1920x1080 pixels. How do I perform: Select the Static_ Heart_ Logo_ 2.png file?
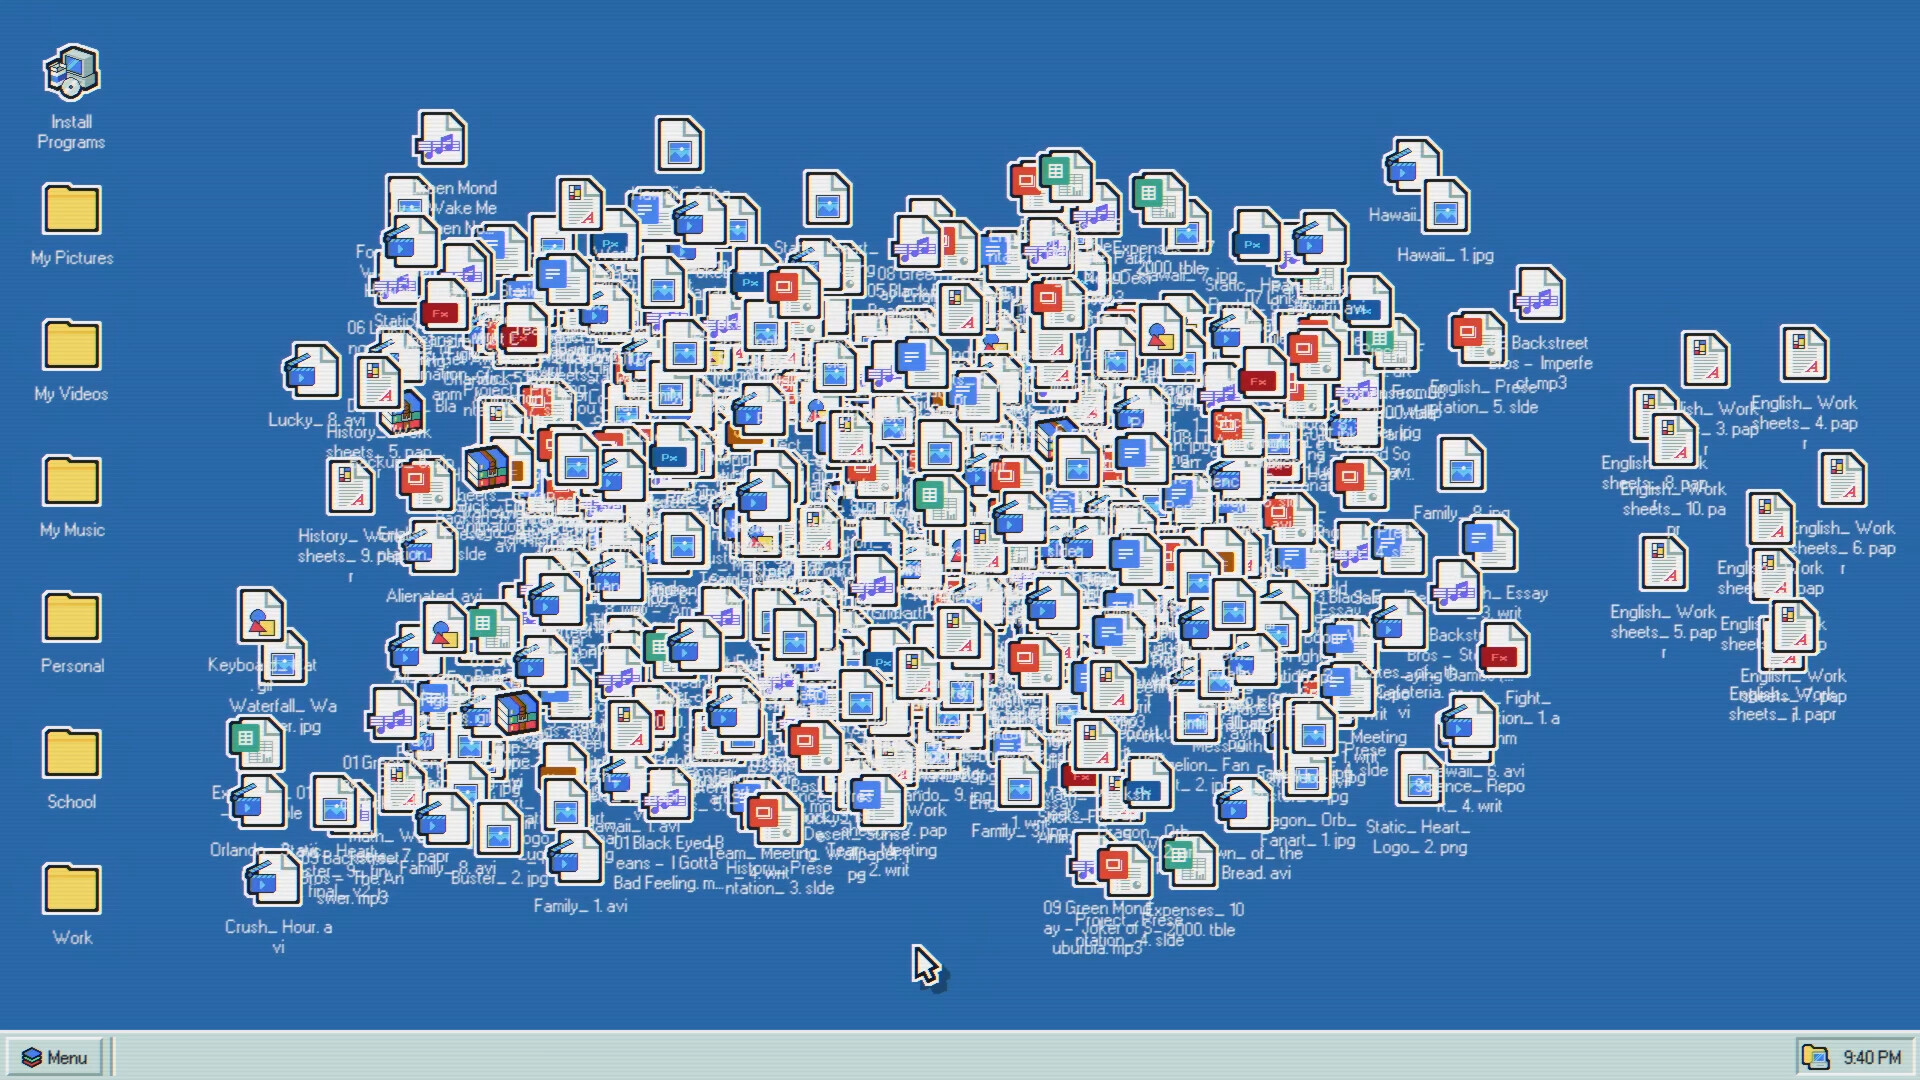(x=1420, y=778)
